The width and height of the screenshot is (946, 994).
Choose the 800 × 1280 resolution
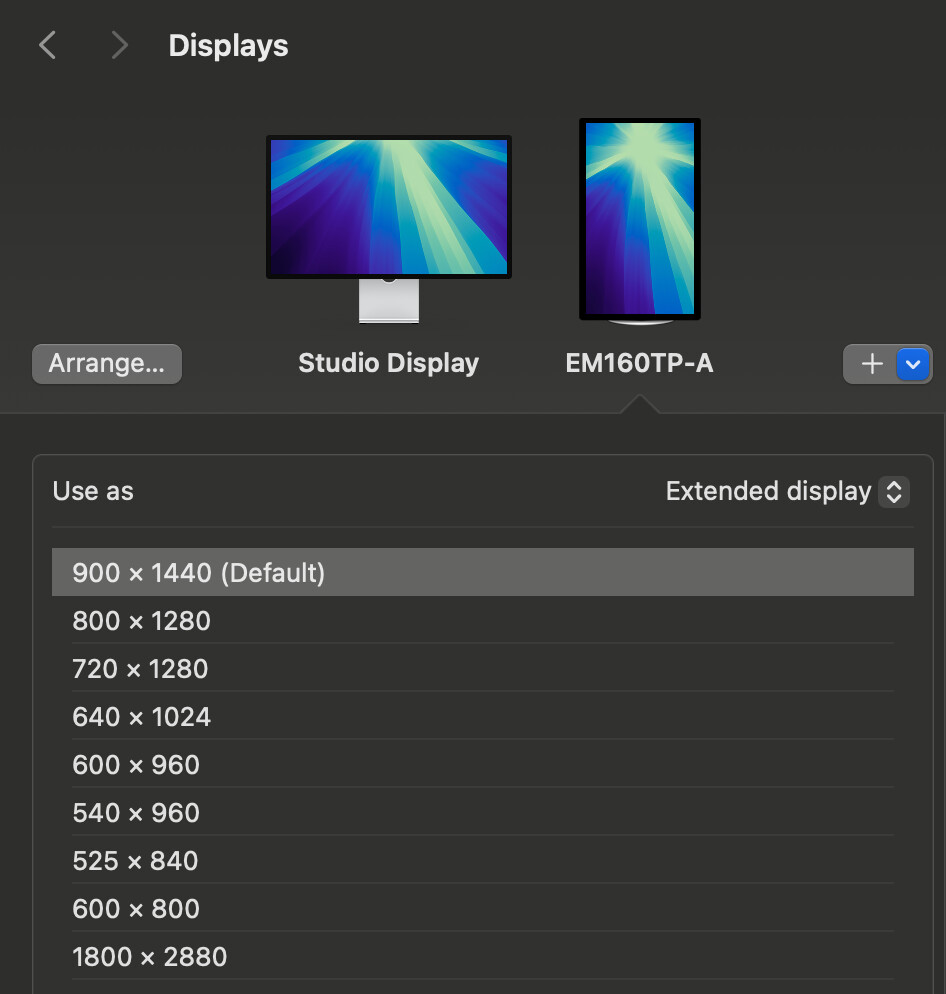[483, 621]
